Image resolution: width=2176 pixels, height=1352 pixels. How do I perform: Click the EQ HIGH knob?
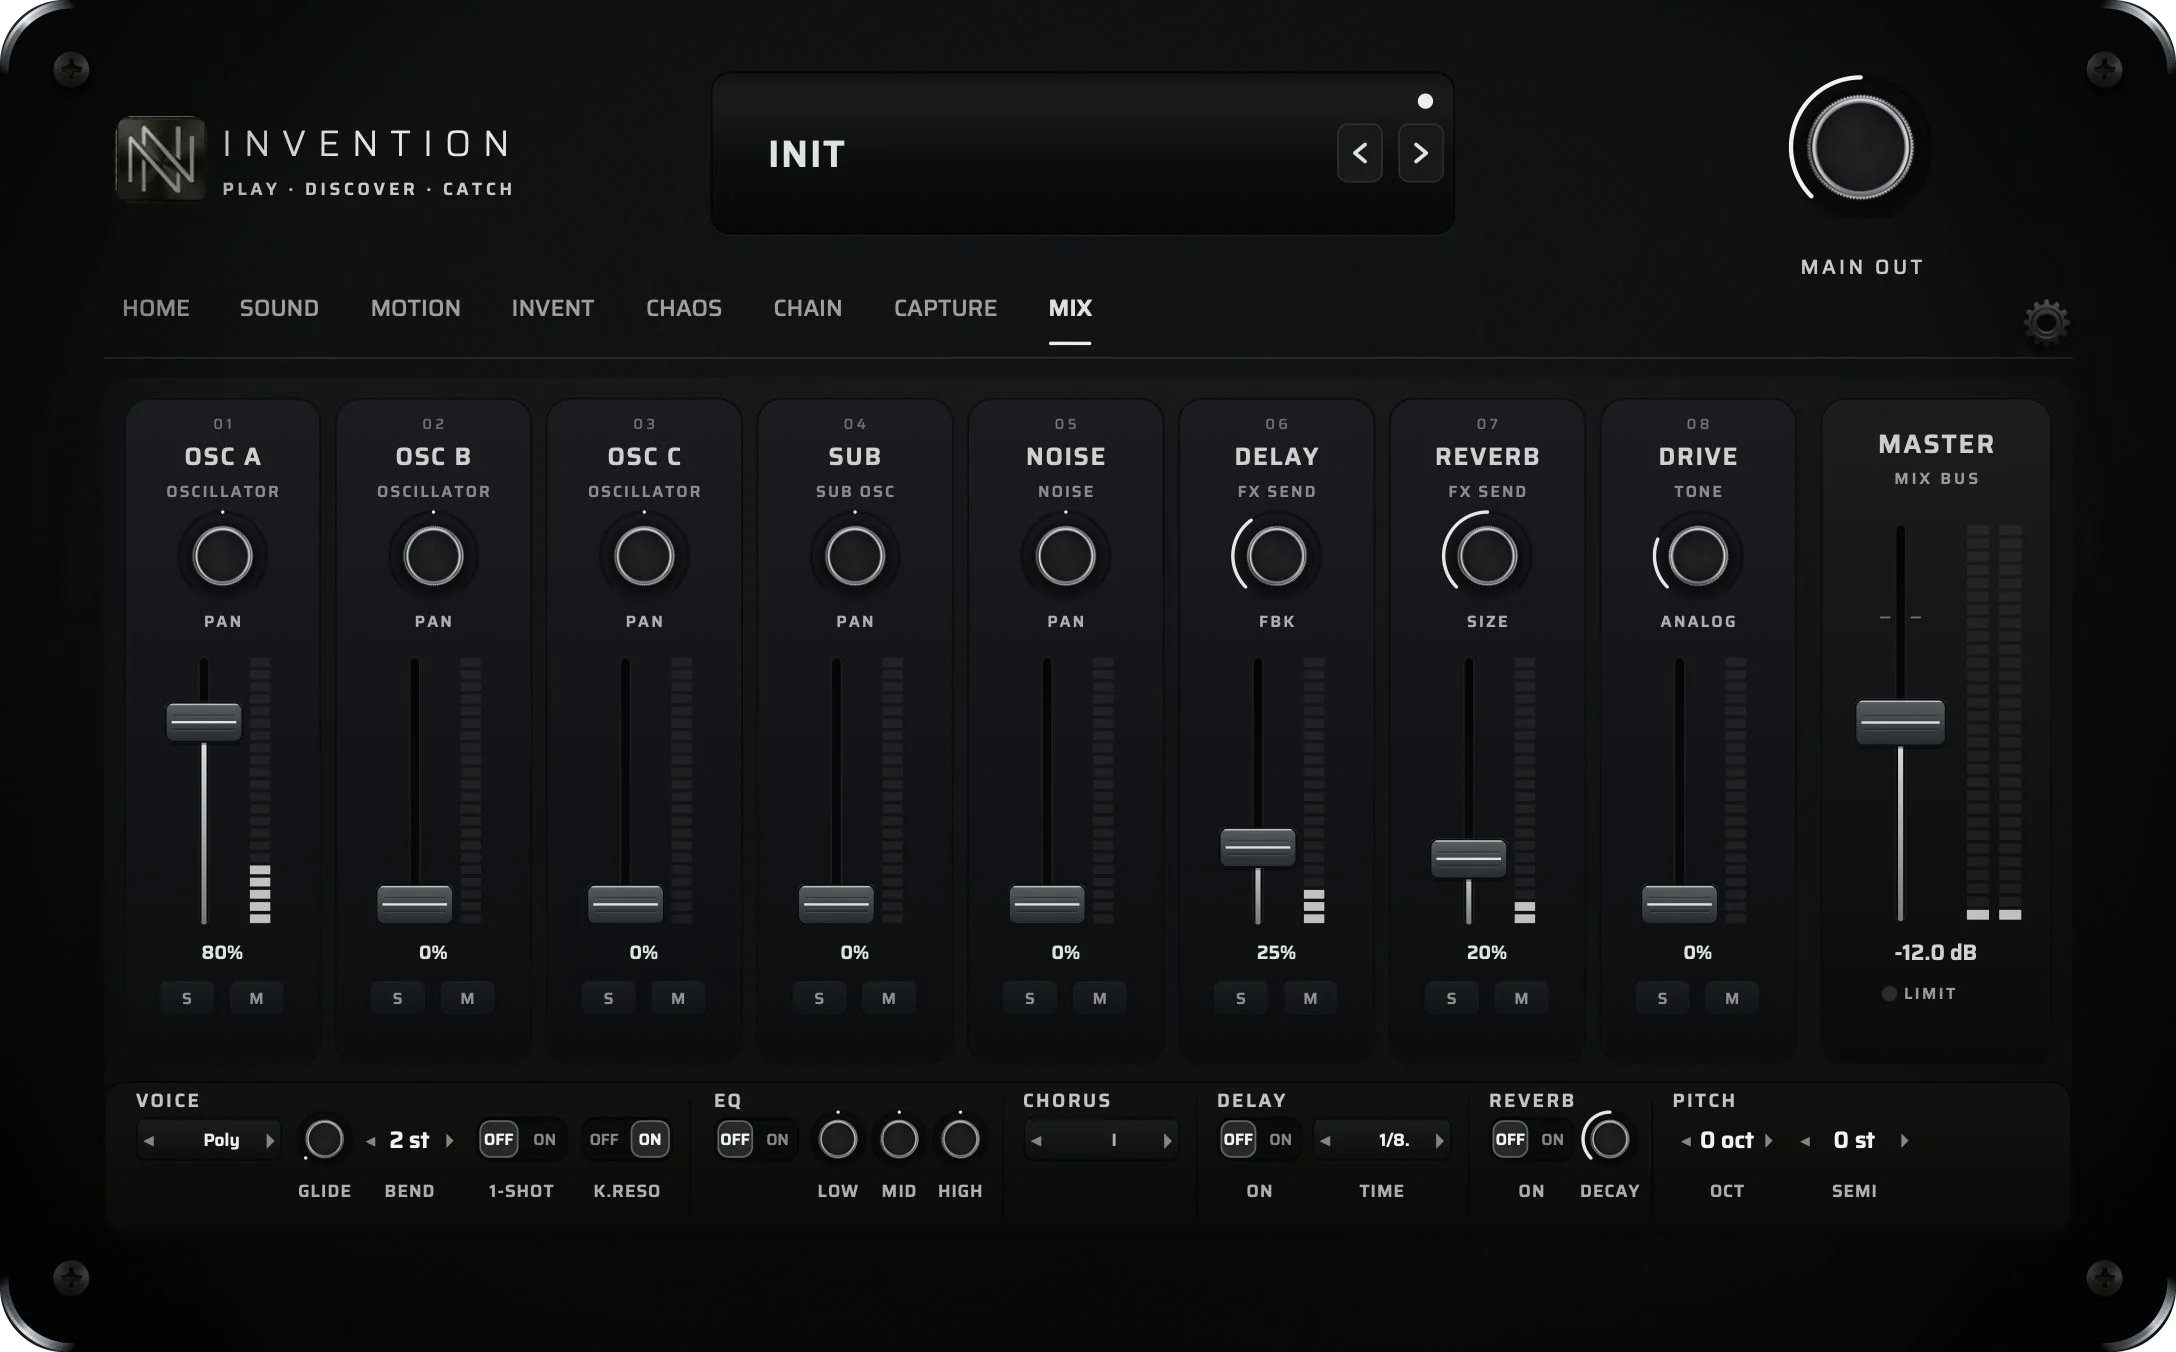(x=960, y=1139)
